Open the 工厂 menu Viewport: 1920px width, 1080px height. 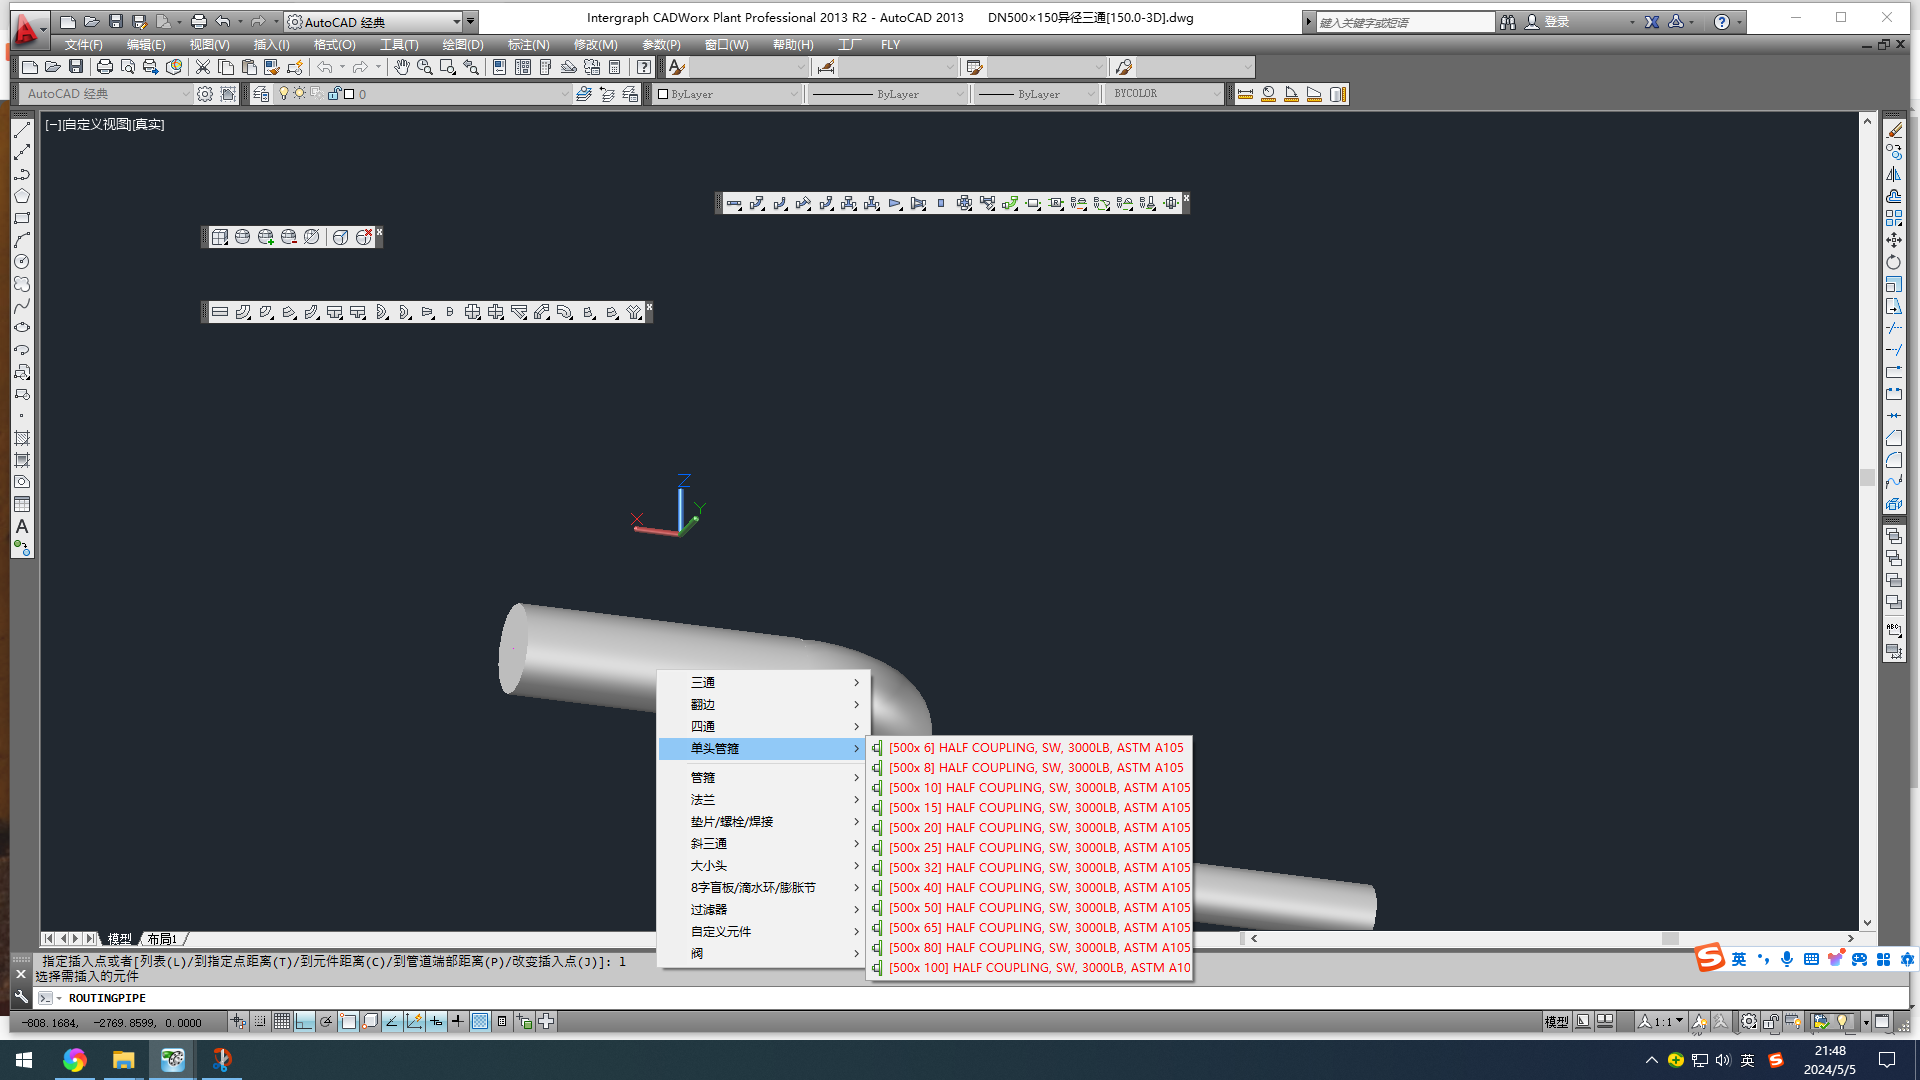pos(849,45)
